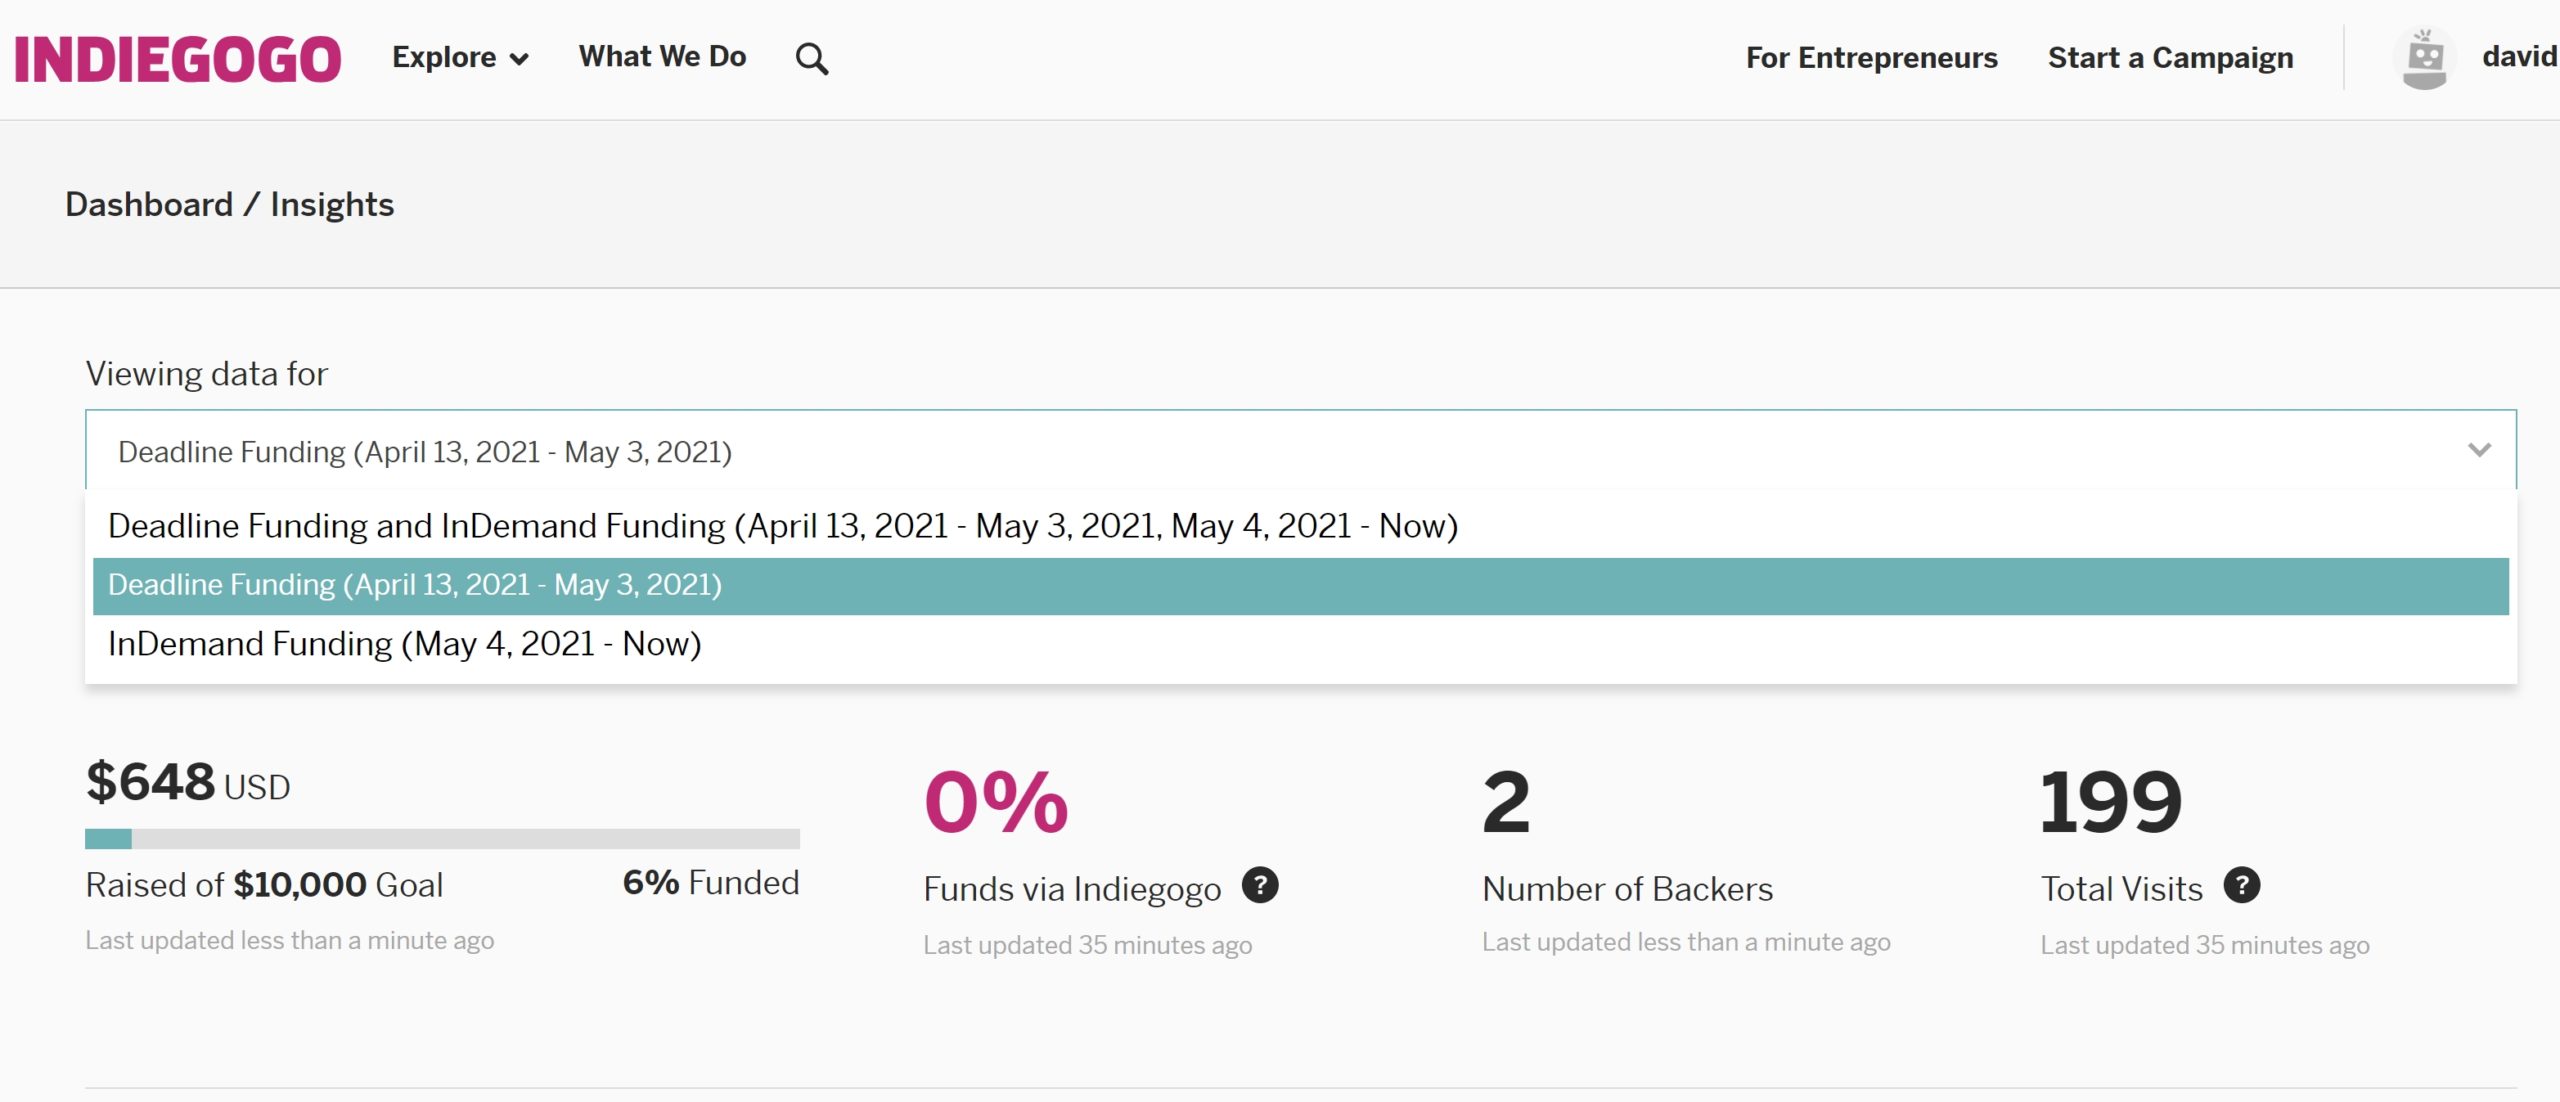
Task: Click Last updated text under Total Visits
Action: (x=2205, y=945)
